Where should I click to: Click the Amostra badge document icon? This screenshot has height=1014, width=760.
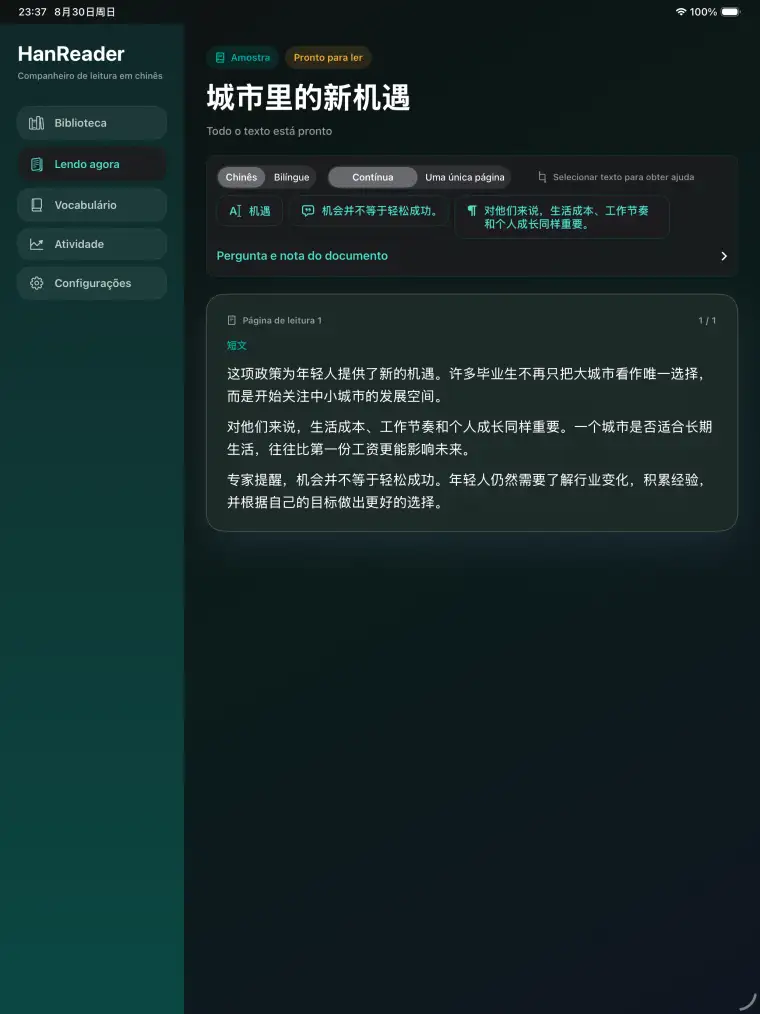tap(220, 58)
